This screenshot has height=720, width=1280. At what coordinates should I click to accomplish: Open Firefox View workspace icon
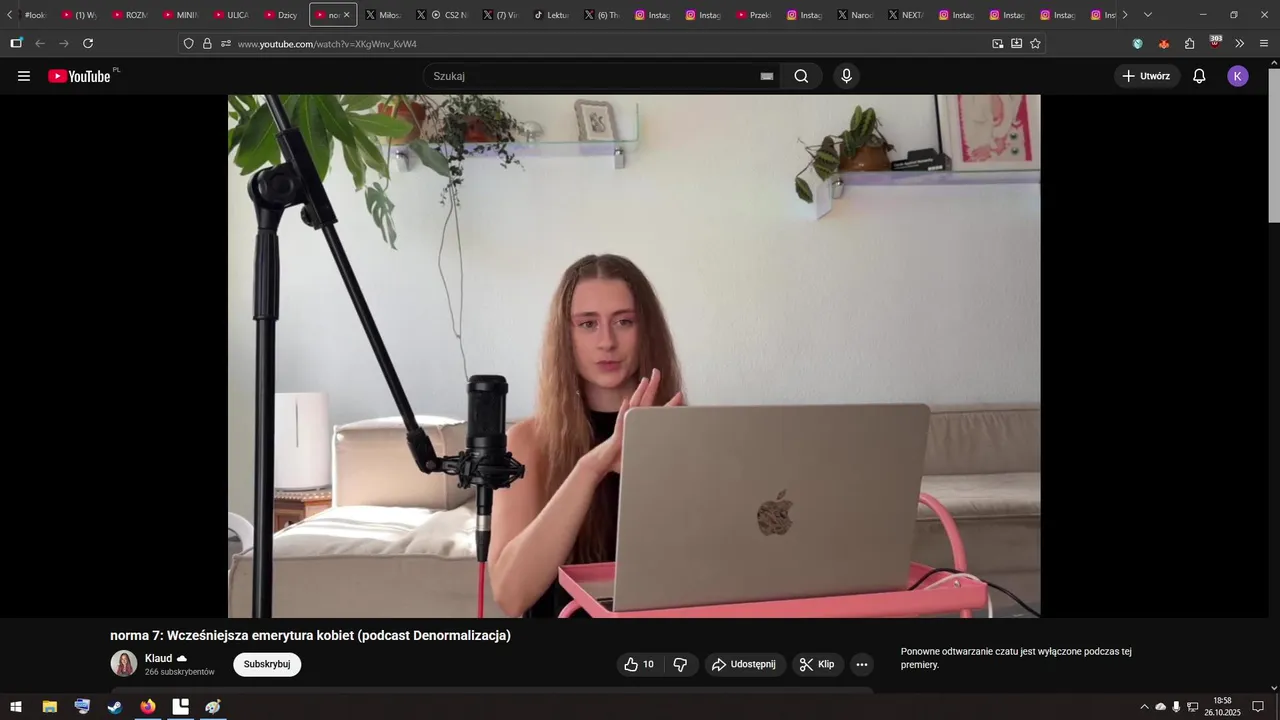pyautogui.click(x=16, y=43)
